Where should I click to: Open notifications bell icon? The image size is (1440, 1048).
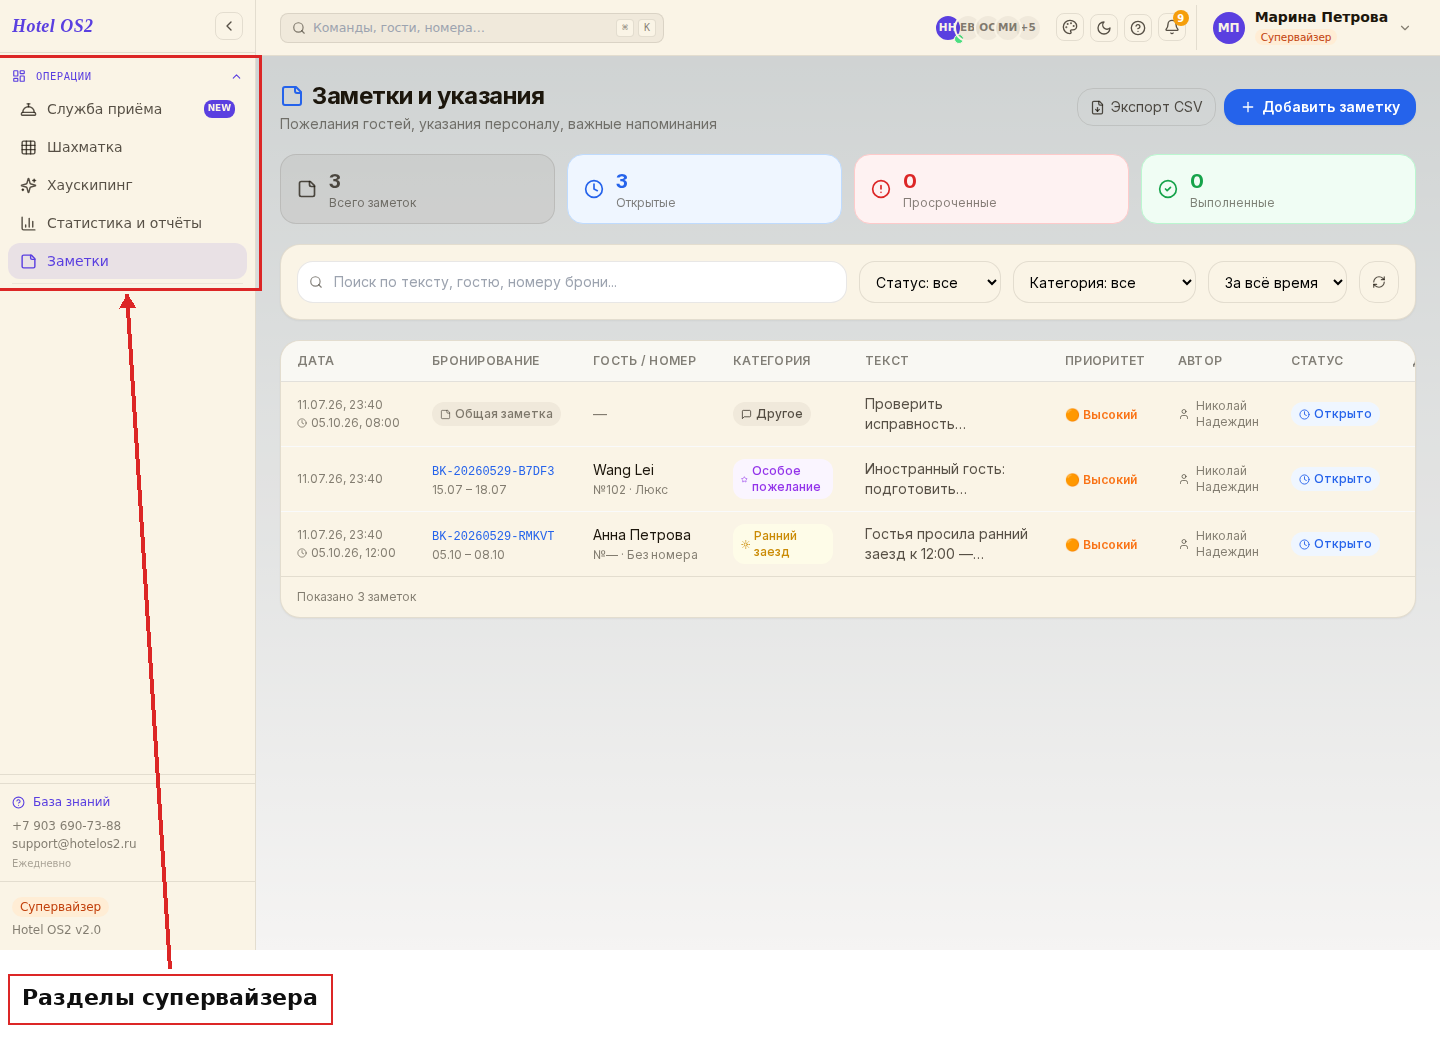pos(1172,28)
